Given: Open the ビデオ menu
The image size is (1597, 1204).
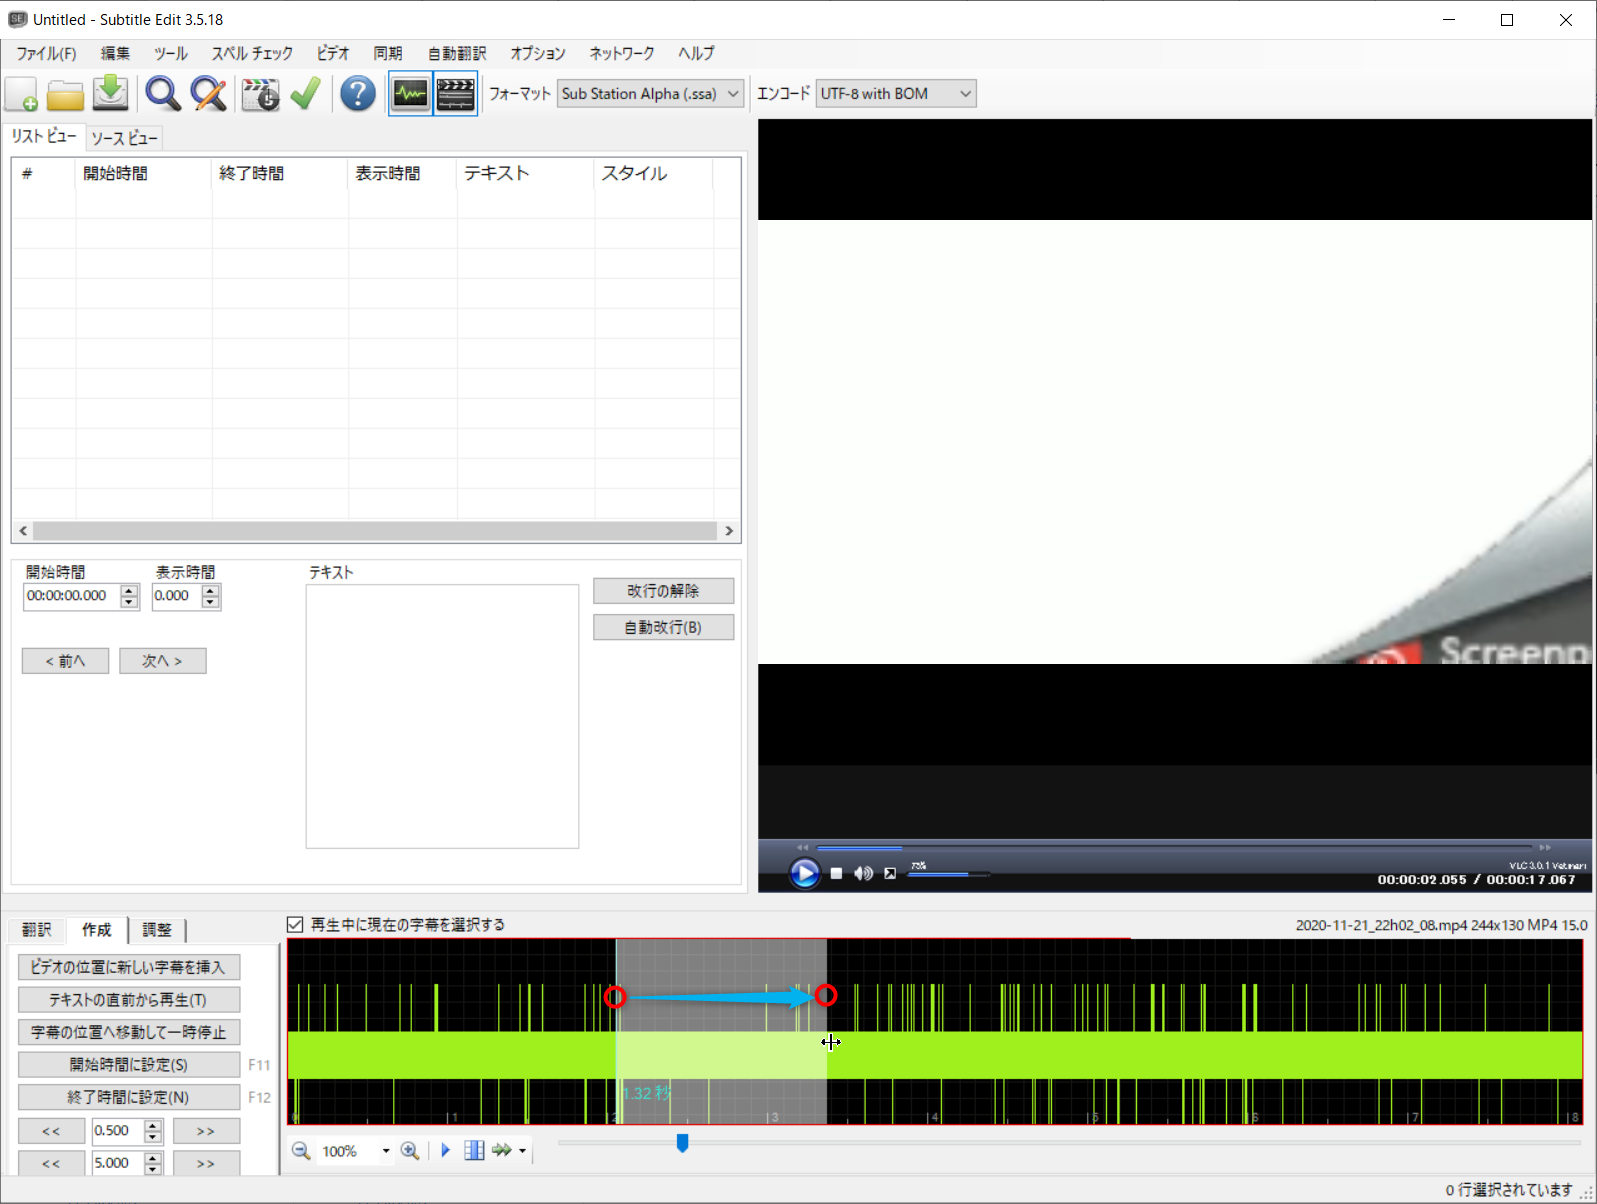Looking at the screenshot, I should (x=333, y=53).
